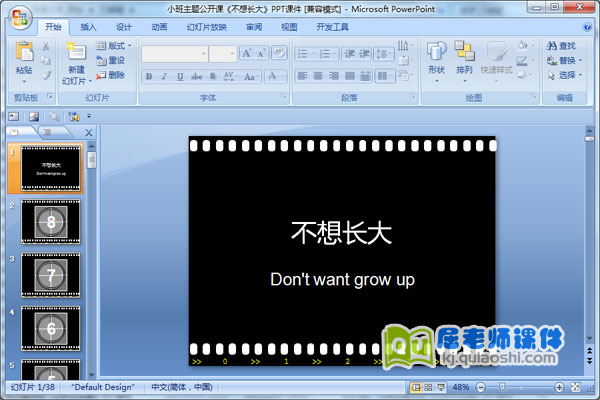
Task: Click the Copy icon under Cut
Action: pos(46,60)
